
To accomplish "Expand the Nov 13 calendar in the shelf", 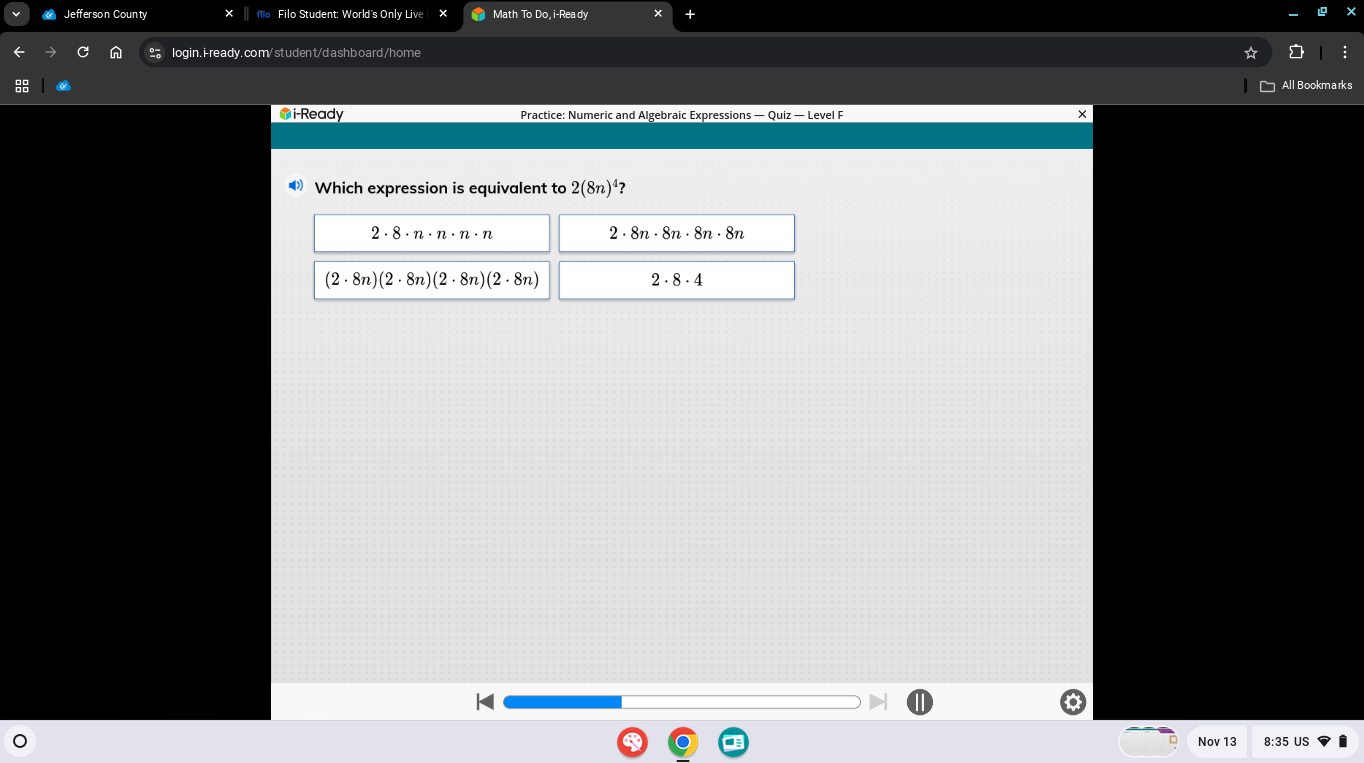I will [x=1217, y=741].
